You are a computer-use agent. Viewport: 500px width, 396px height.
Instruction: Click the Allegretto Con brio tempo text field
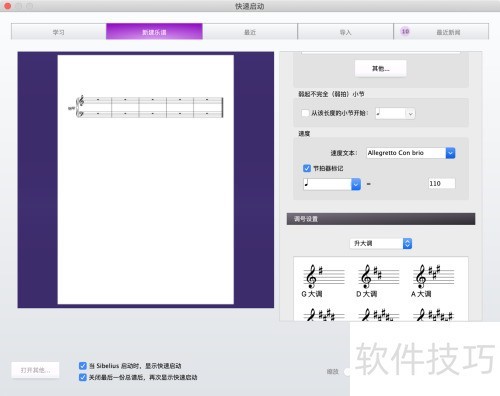(406, 153)
